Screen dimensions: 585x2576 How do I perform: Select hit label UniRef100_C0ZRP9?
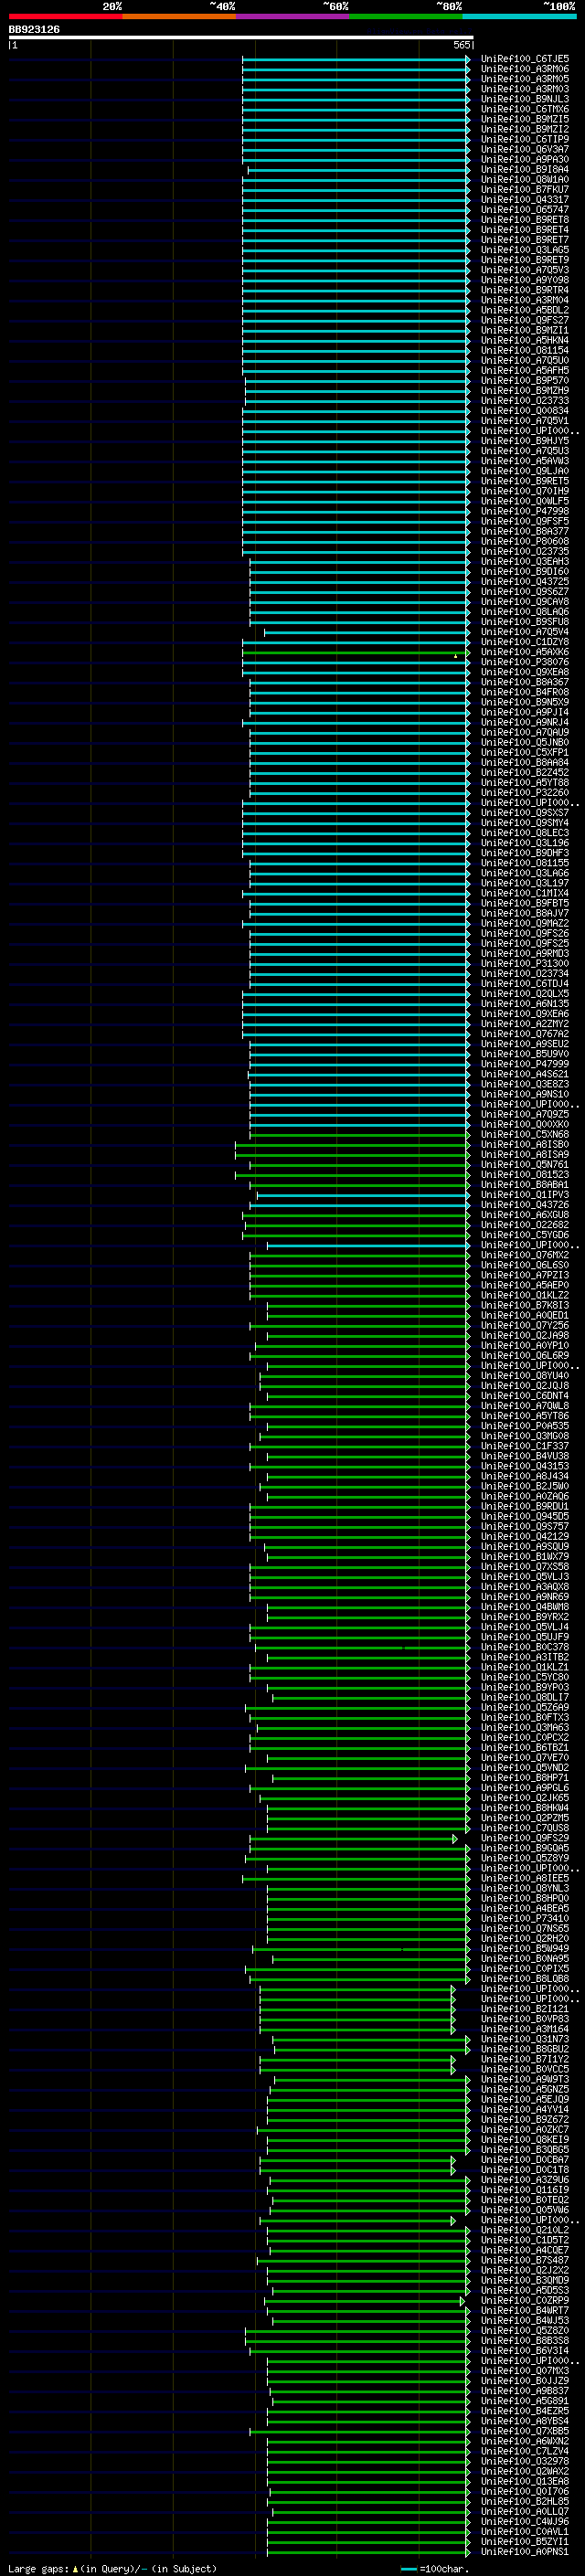pyautogui.click(x=525, y=2300)
